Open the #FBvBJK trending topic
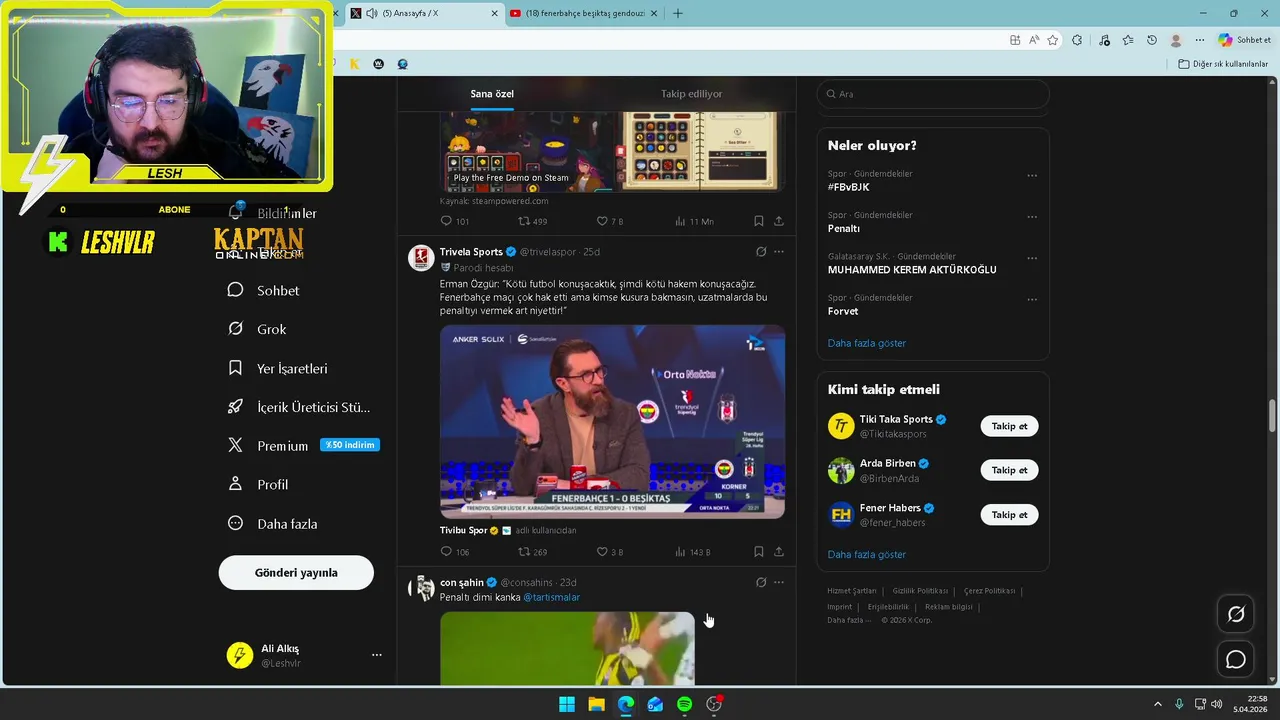 click(848, 187)
